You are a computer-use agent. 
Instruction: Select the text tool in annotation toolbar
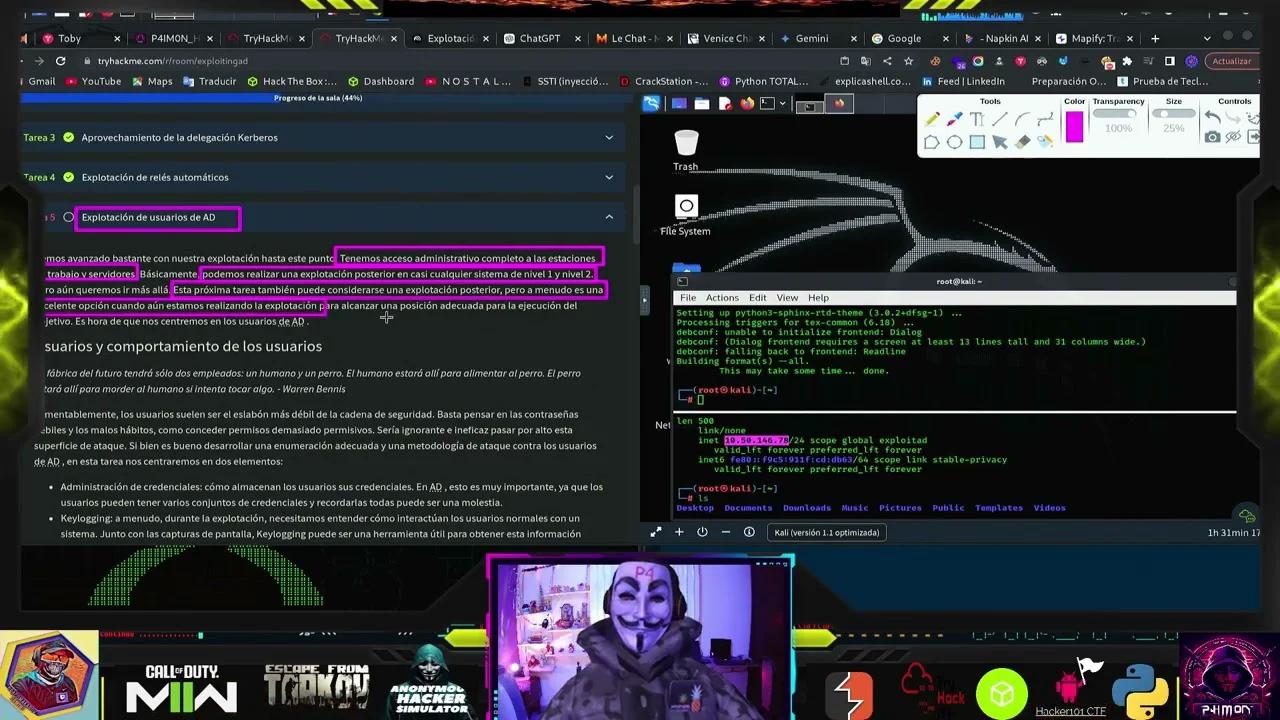(x=977, y=120)
